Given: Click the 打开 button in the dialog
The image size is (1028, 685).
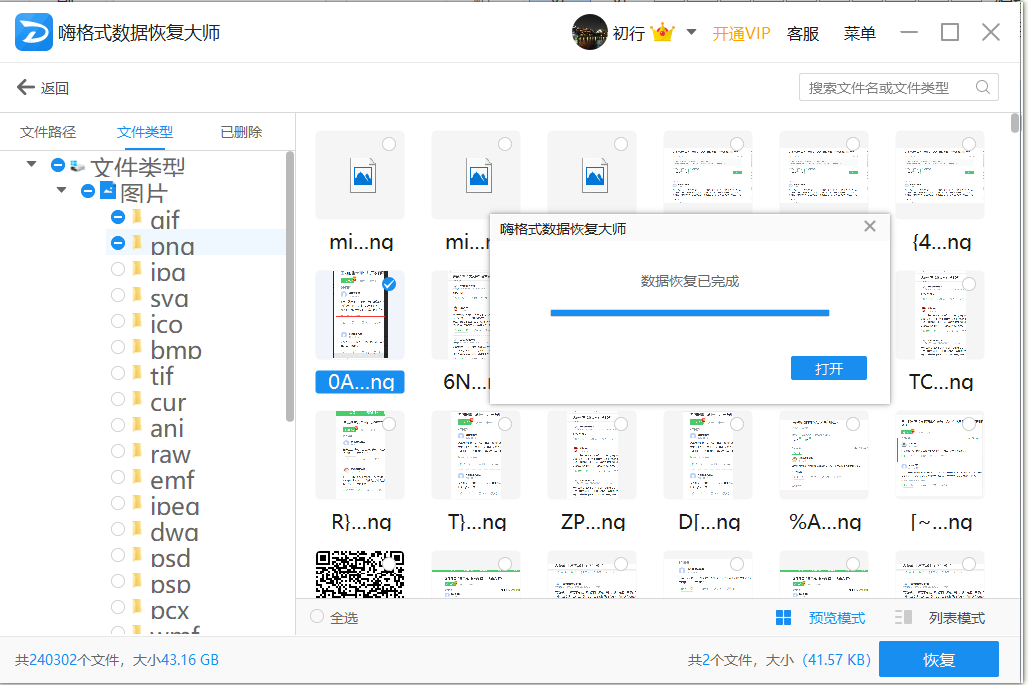Looking at the screenshot, I should click(829, 368).
